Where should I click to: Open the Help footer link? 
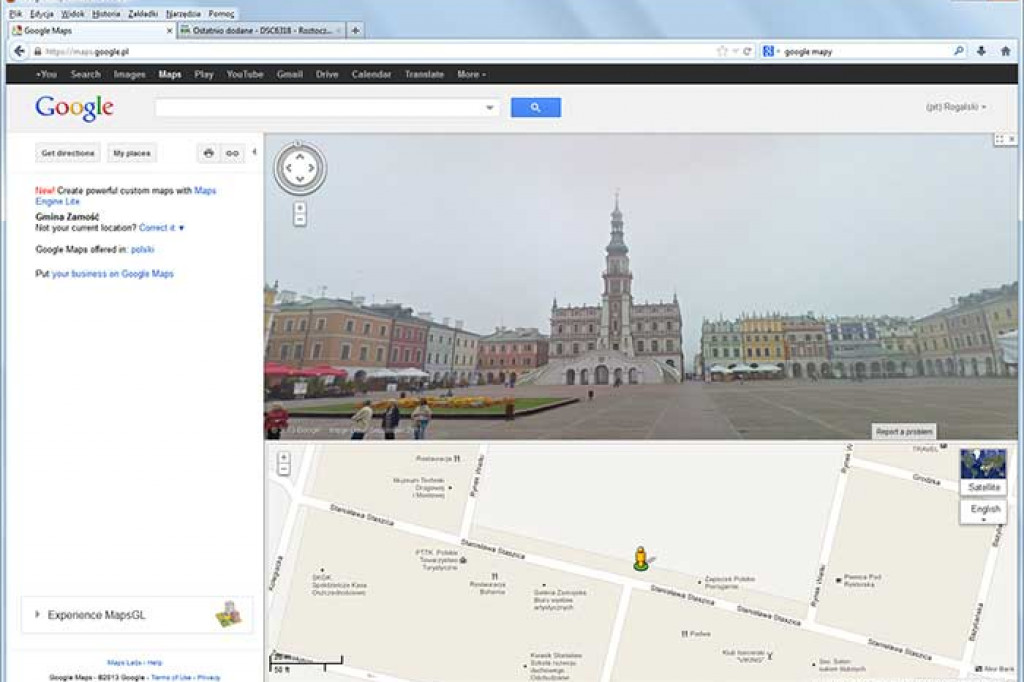(155, 662)
